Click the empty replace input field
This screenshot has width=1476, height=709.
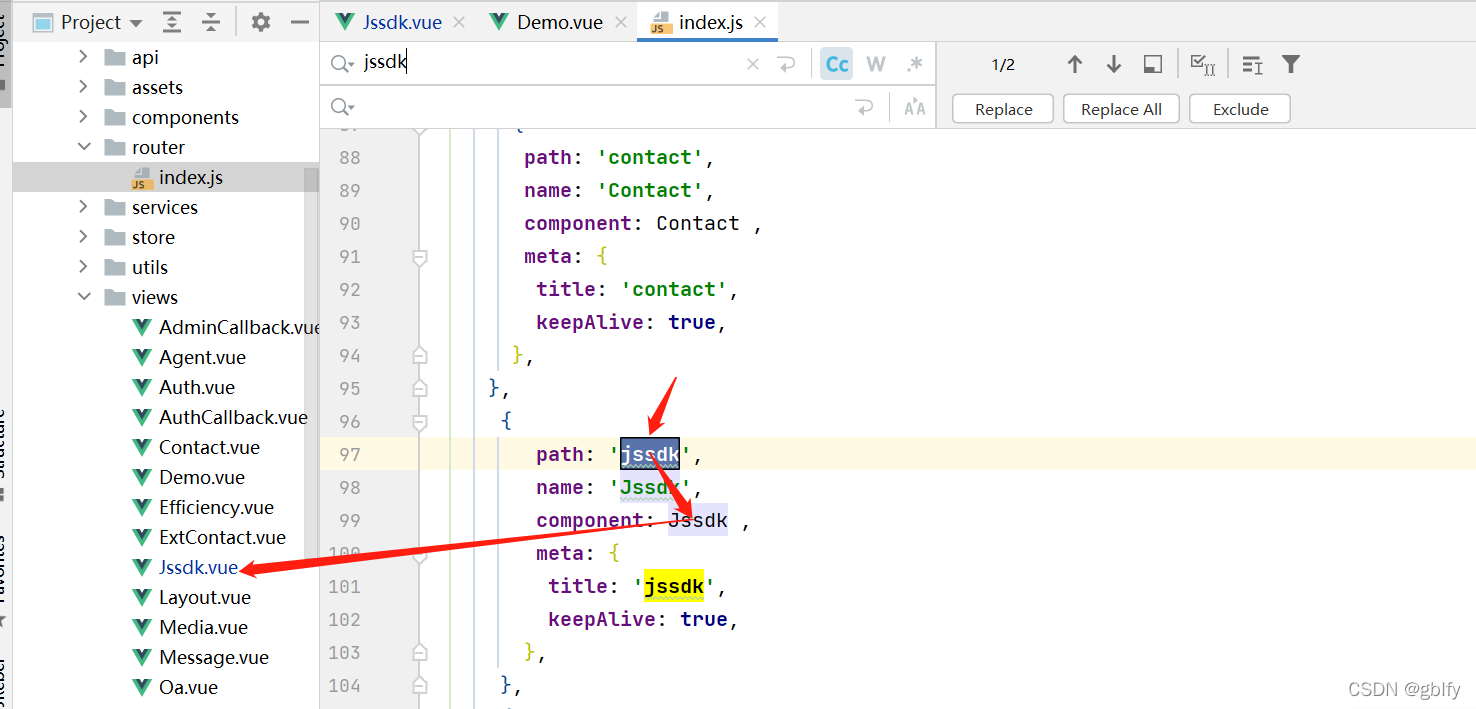point(600,107)
